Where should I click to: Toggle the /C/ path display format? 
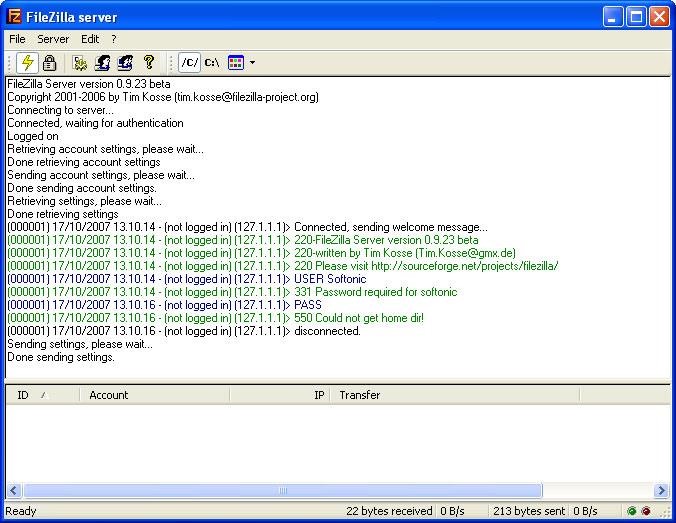[x=189, y=62]
